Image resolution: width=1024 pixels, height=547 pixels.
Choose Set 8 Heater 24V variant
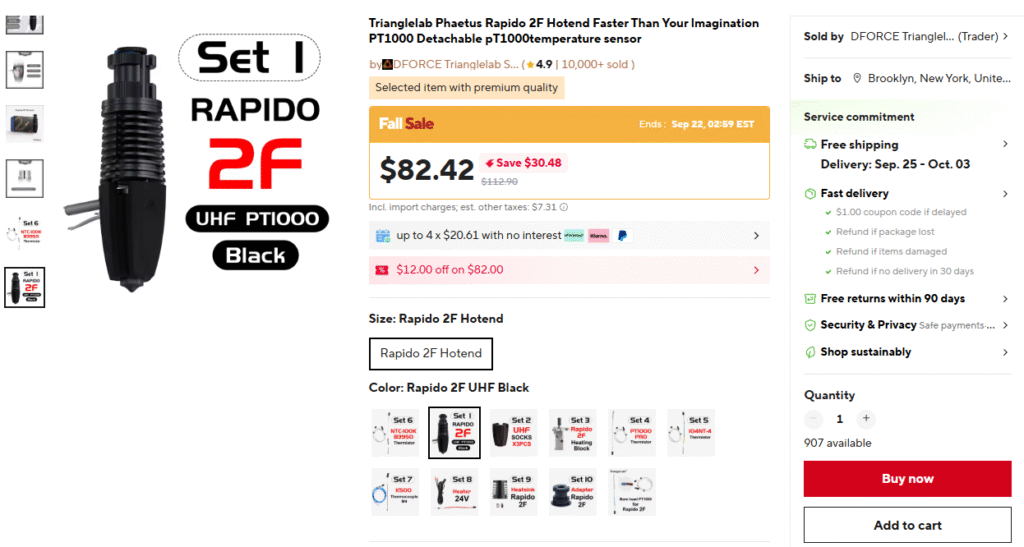click(454, 492)
